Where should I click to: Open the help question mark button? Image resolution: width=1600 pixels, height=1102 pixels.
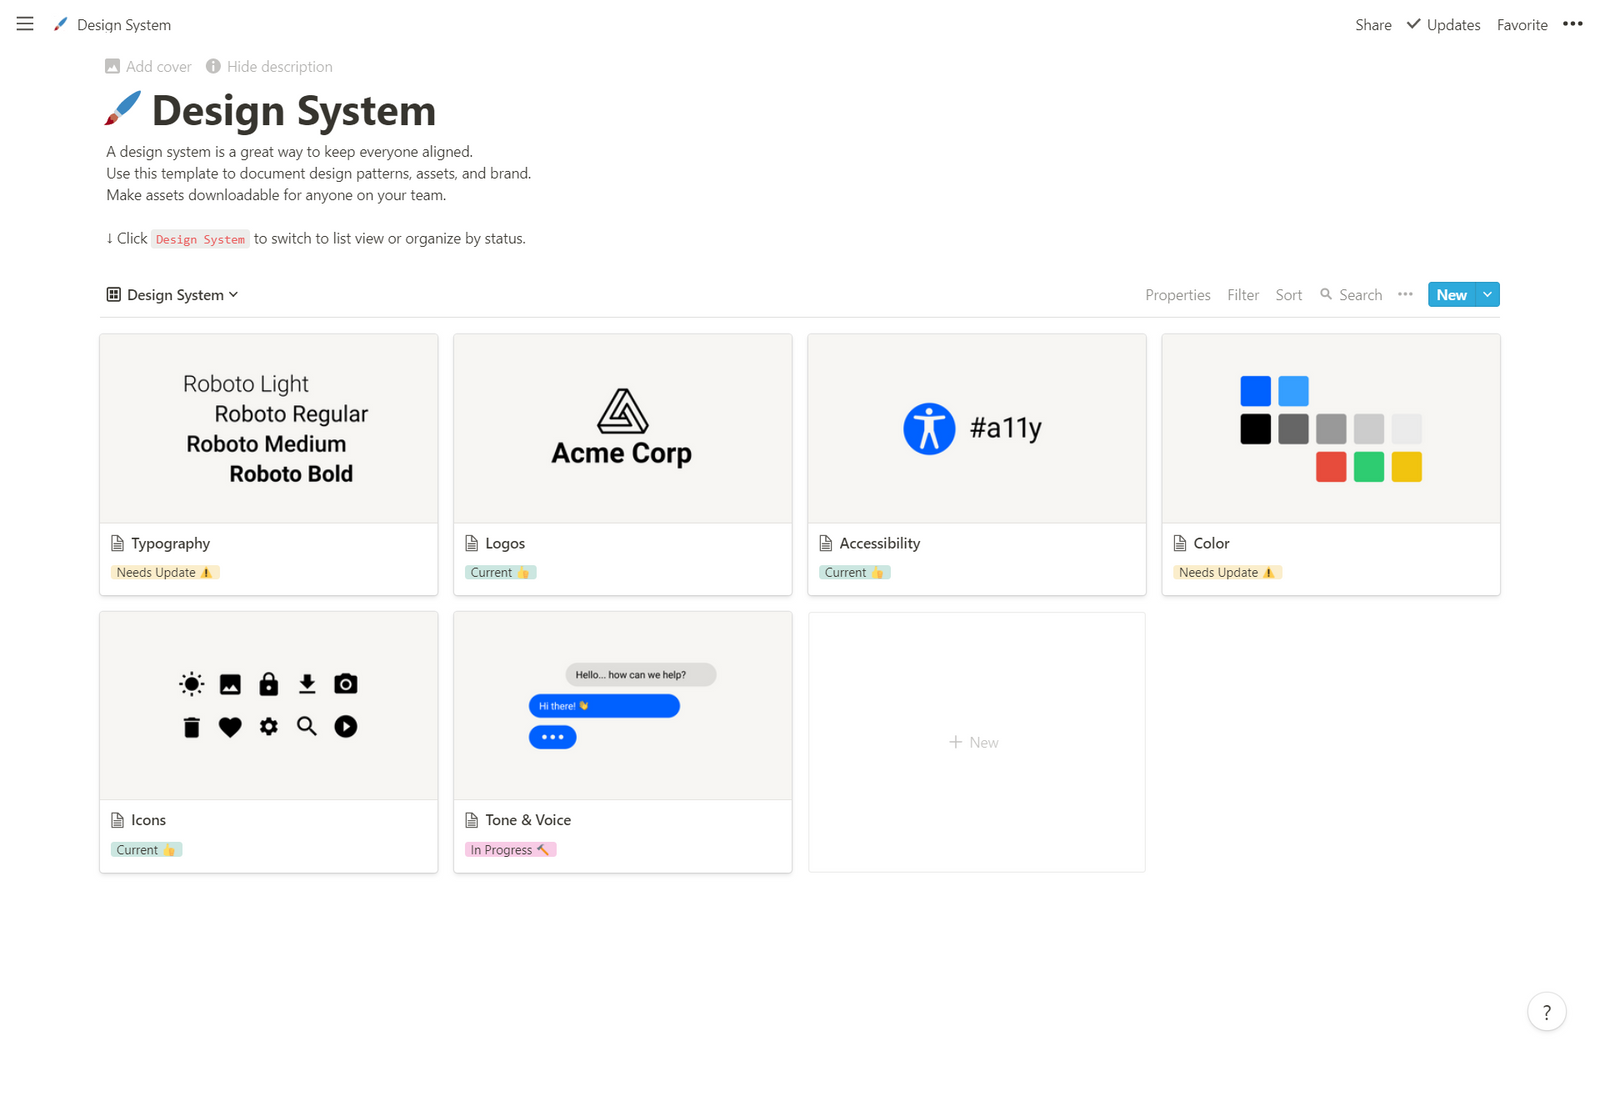(1546, 1012)
